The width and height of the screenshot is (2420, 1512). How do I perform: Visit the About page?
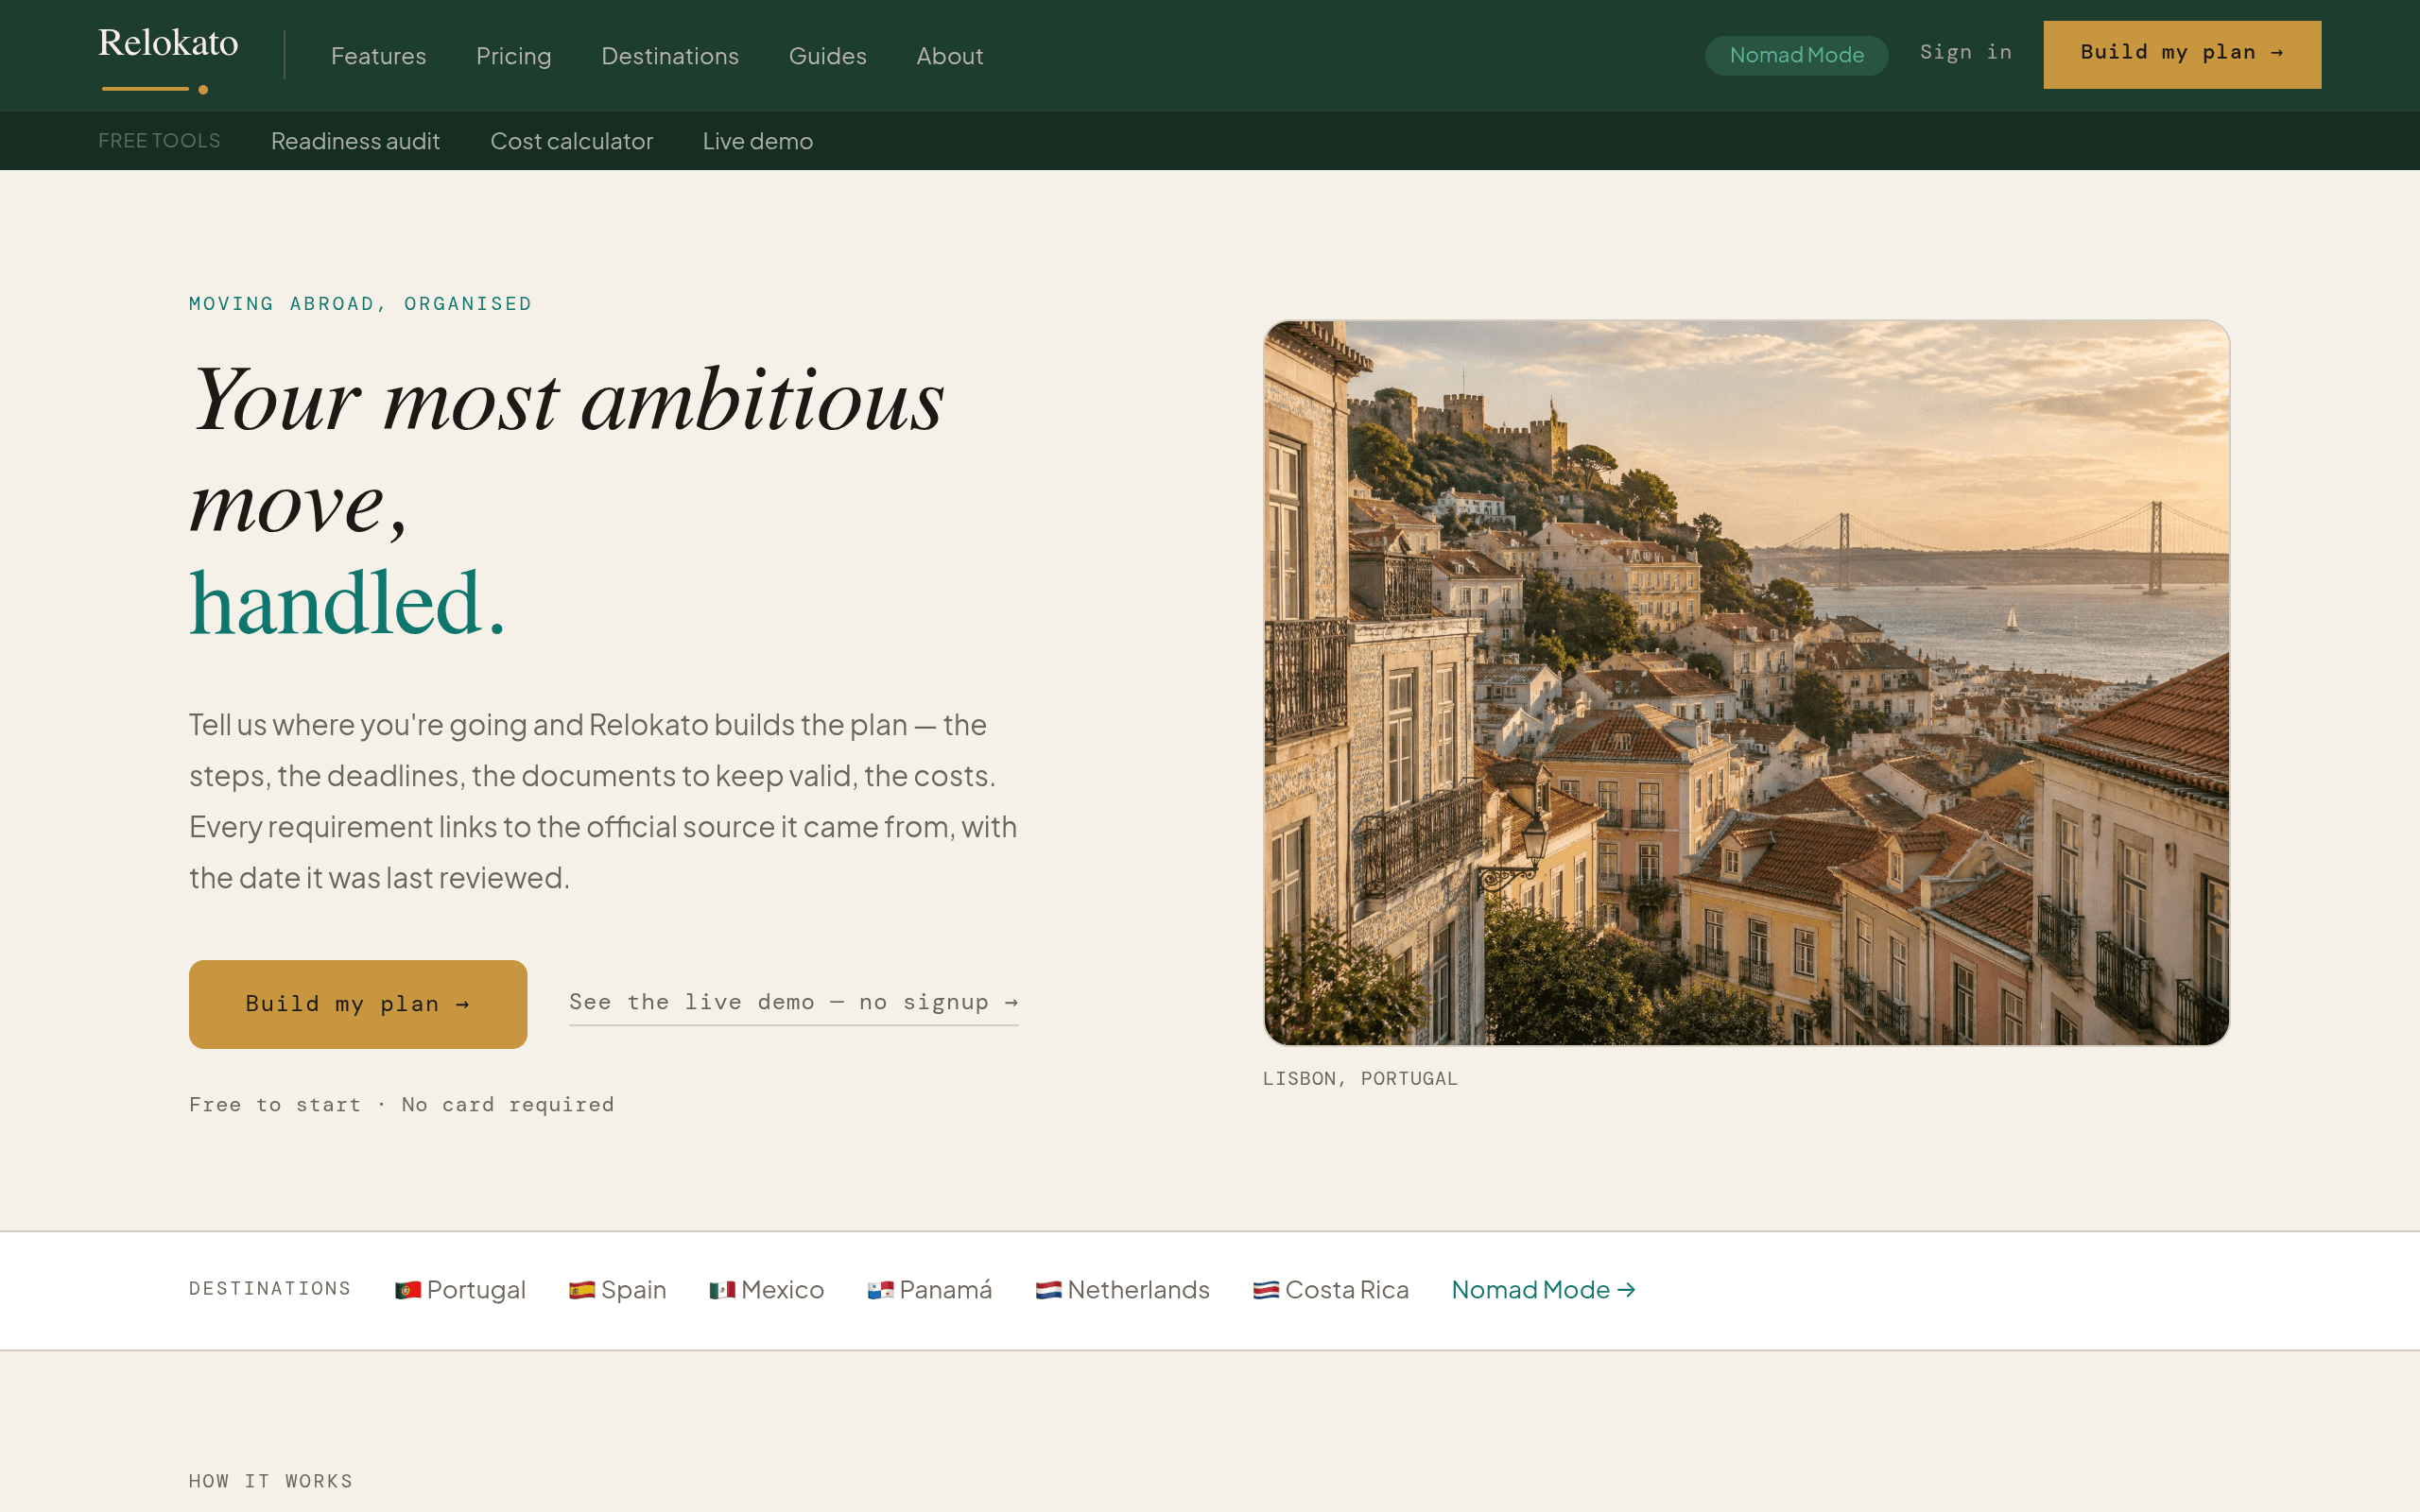point(949,56)
